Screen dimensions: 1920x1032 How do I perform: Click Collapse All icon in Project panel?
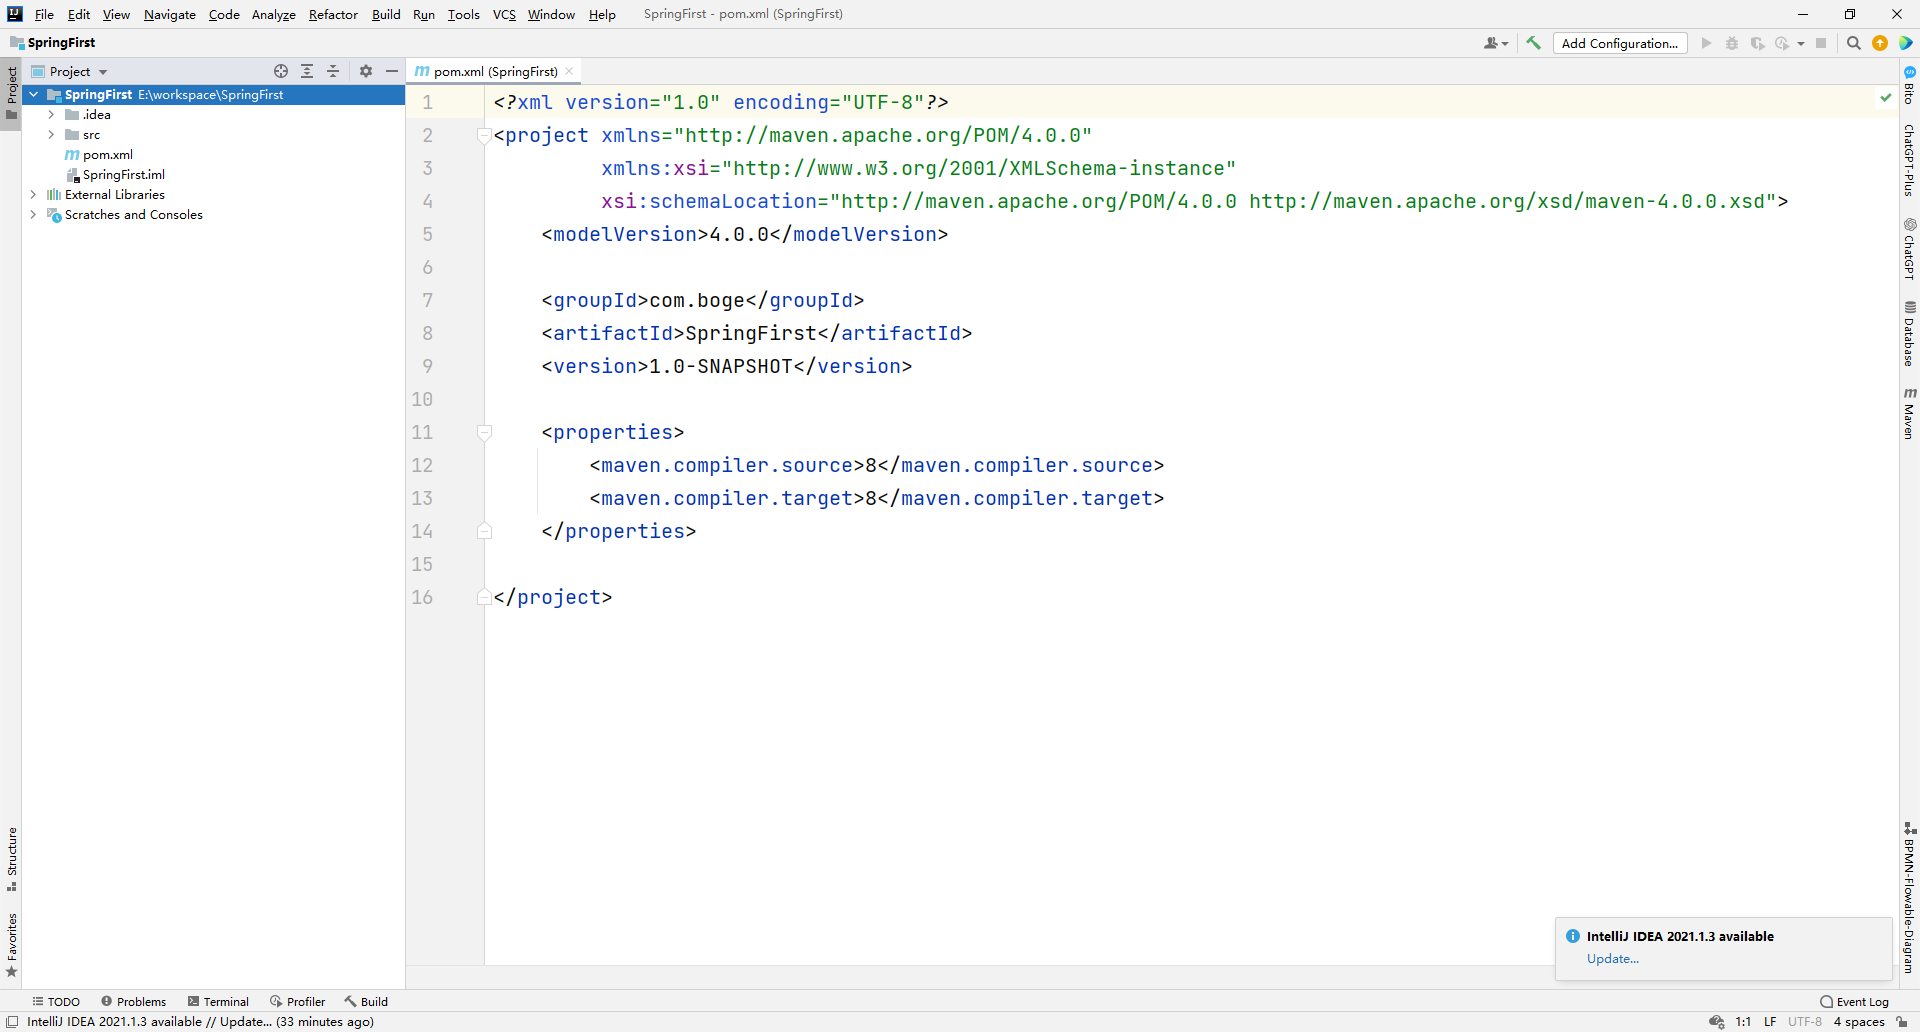[x=333, y=71]
